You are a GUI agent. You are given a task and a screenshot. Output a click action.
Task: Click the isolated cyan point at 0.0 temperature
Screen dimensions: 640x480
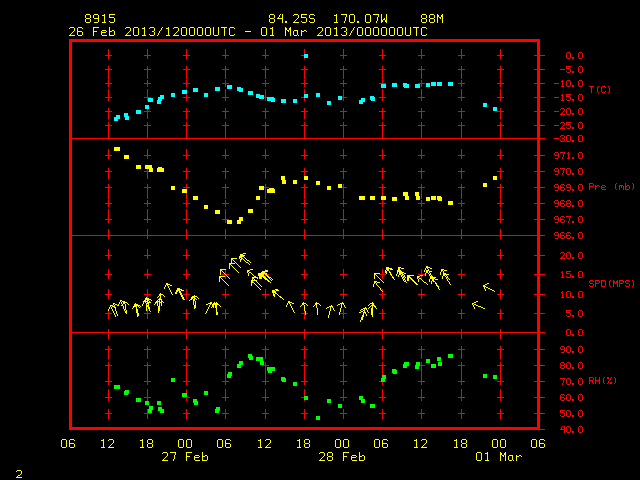tap(306, 56)
